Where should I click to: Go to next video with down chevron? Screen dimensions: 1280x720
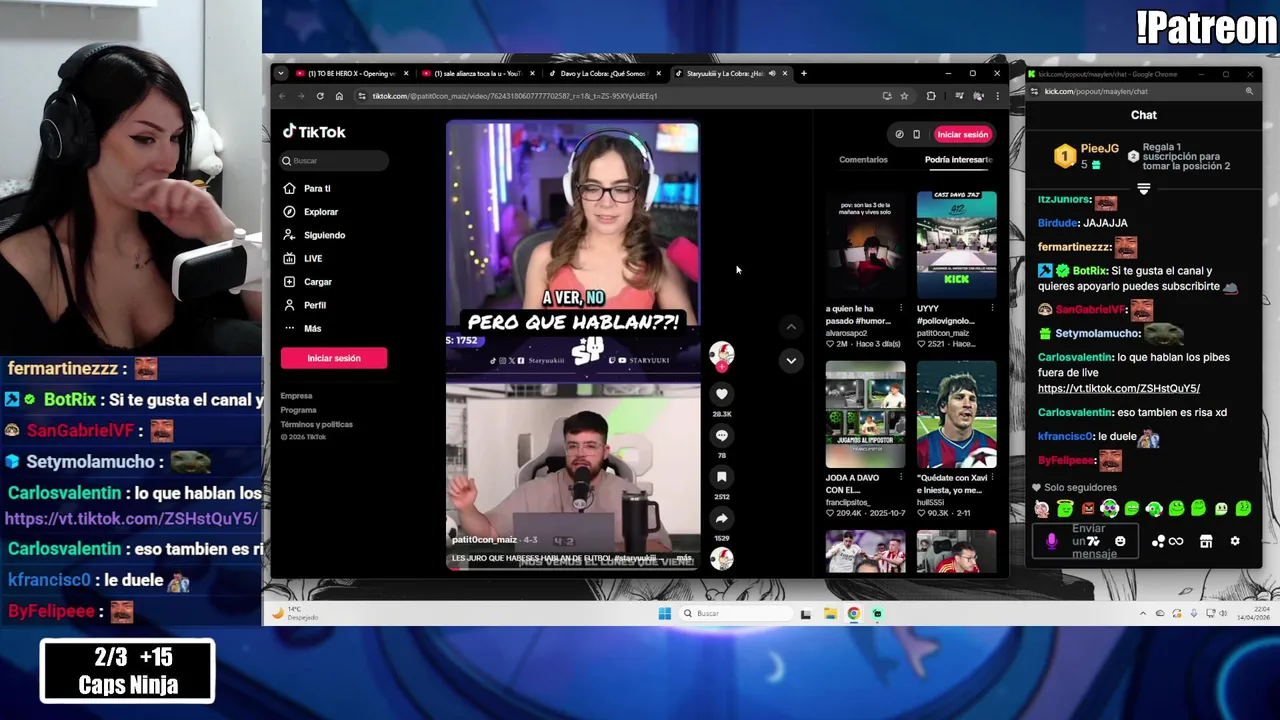click(x=791, y=360)
